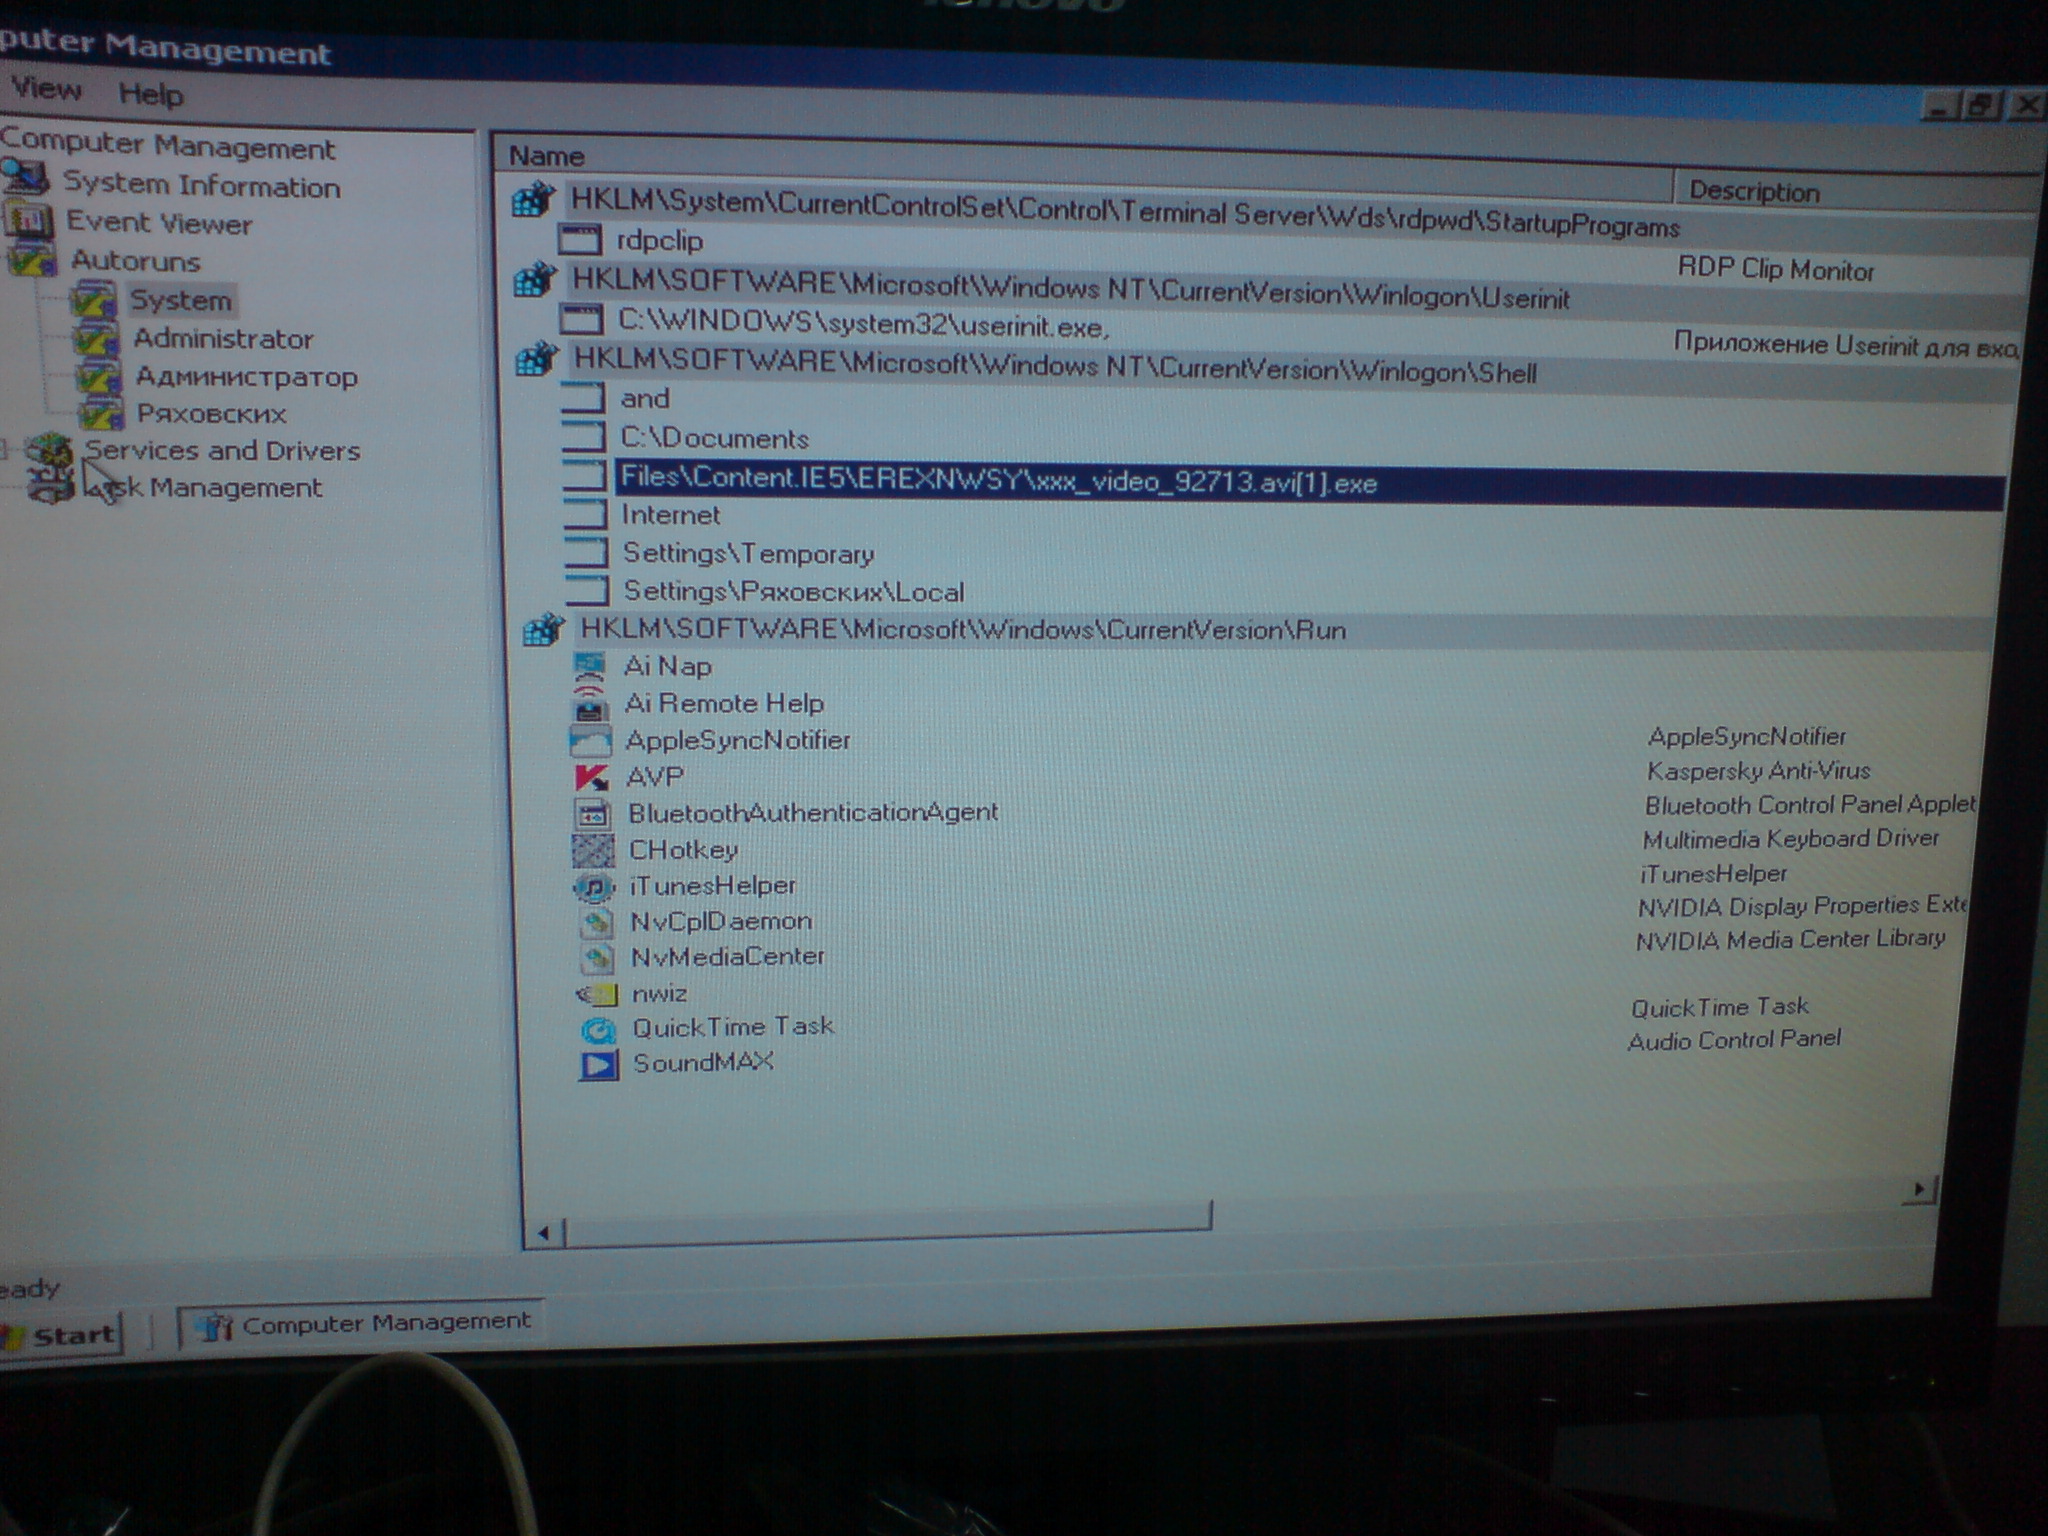Click the NvMediaCenter icon
The width and height of the screenshot is (2048, 1536).
[x=597, y=957]
